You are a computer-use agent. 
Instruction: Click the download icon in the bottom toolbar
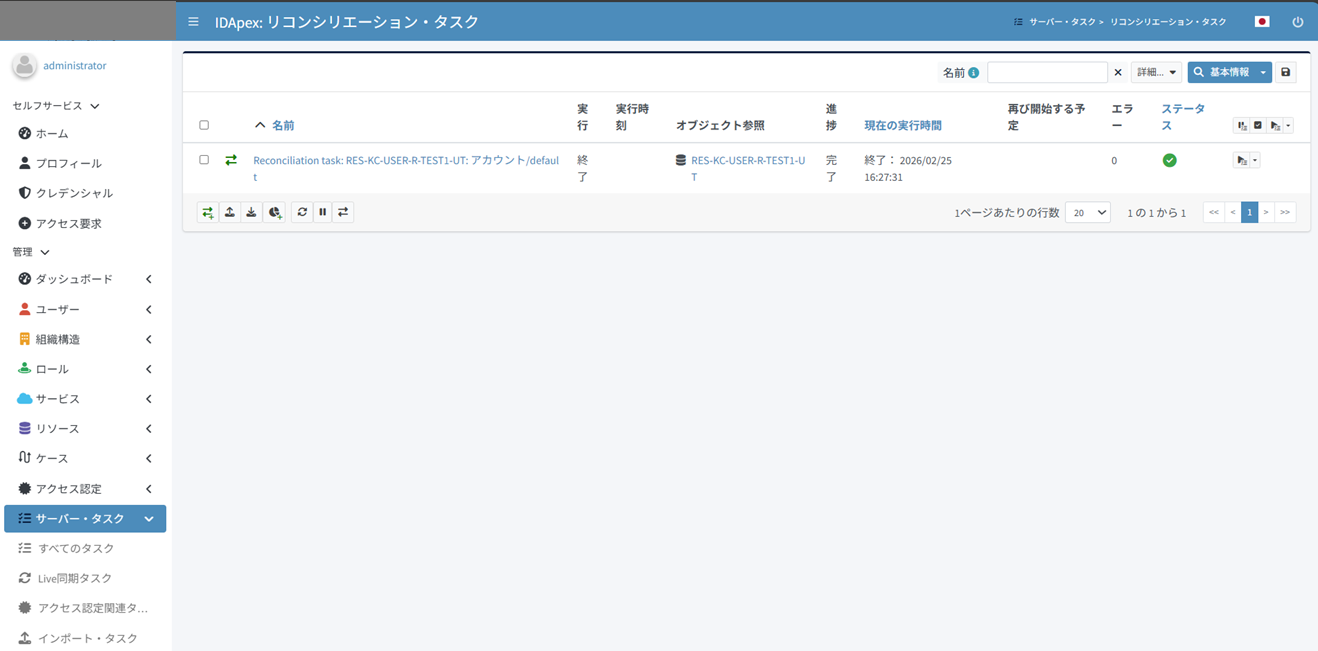tap(251, 212)
